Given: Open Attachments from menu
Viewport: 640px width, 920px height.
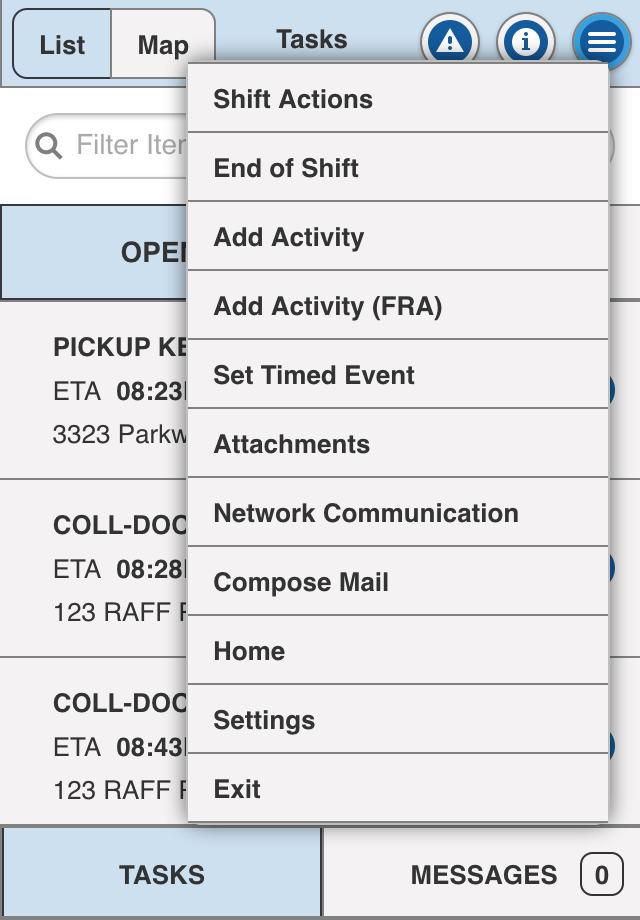Looking at the screenshot, I should click(x=398, y=444).
